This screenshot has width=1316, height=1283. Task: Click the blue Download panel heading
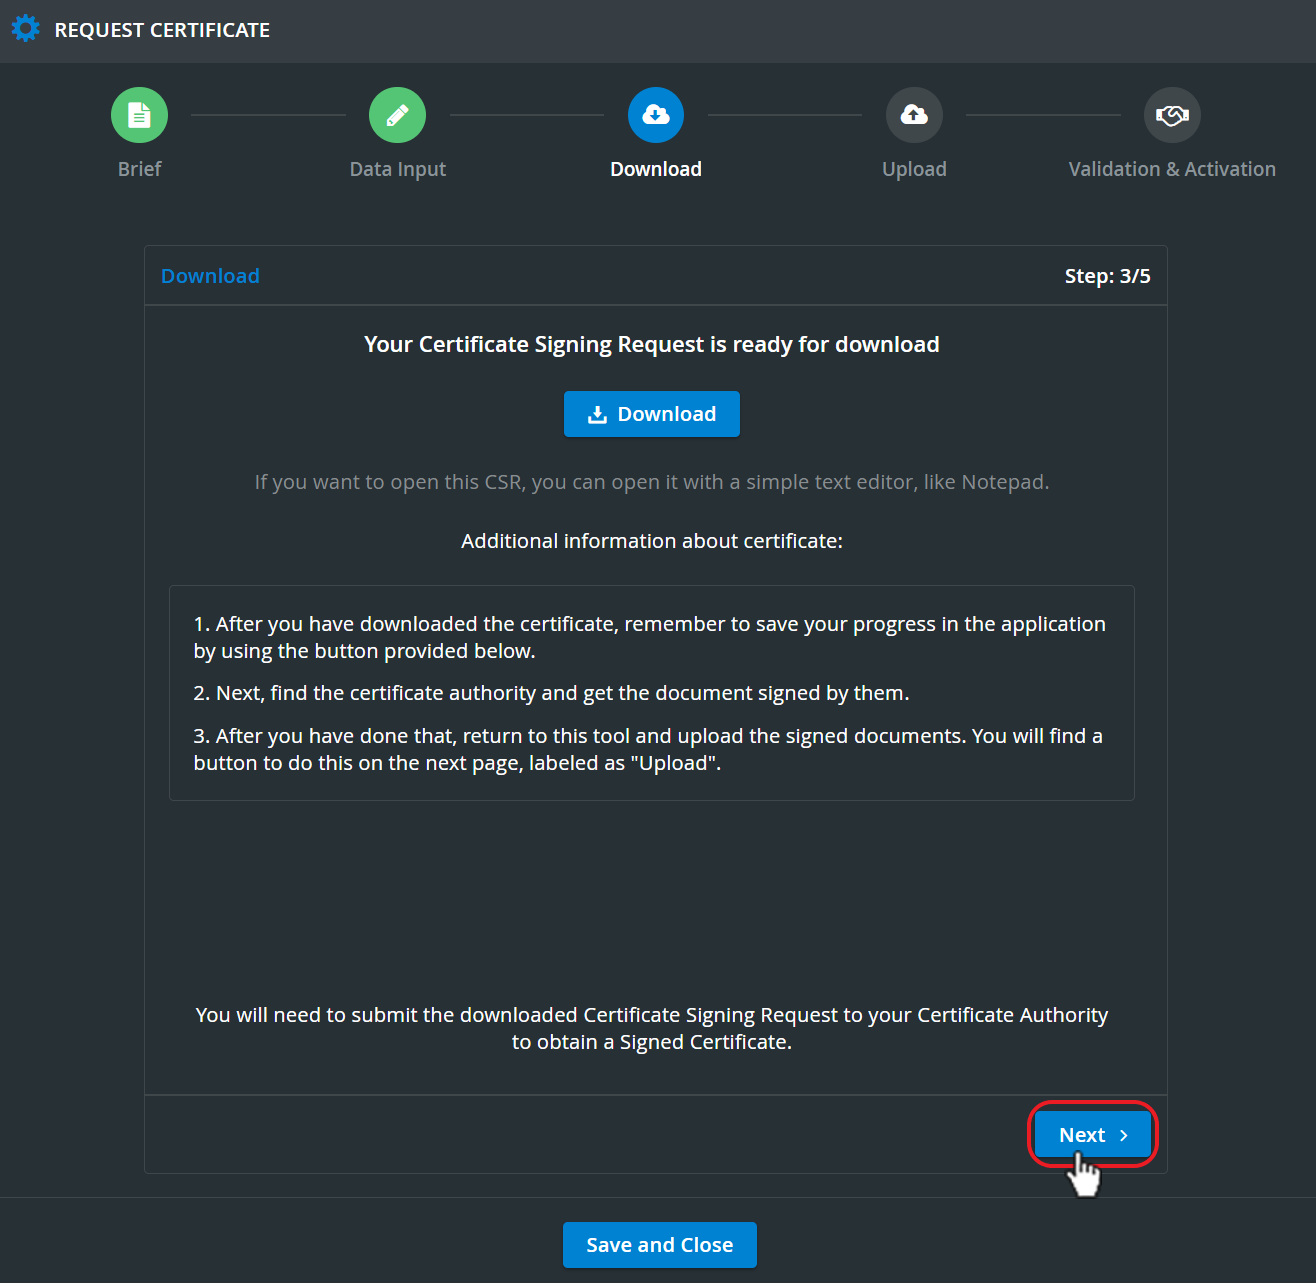pyautogui.click(x=210, y=276)
